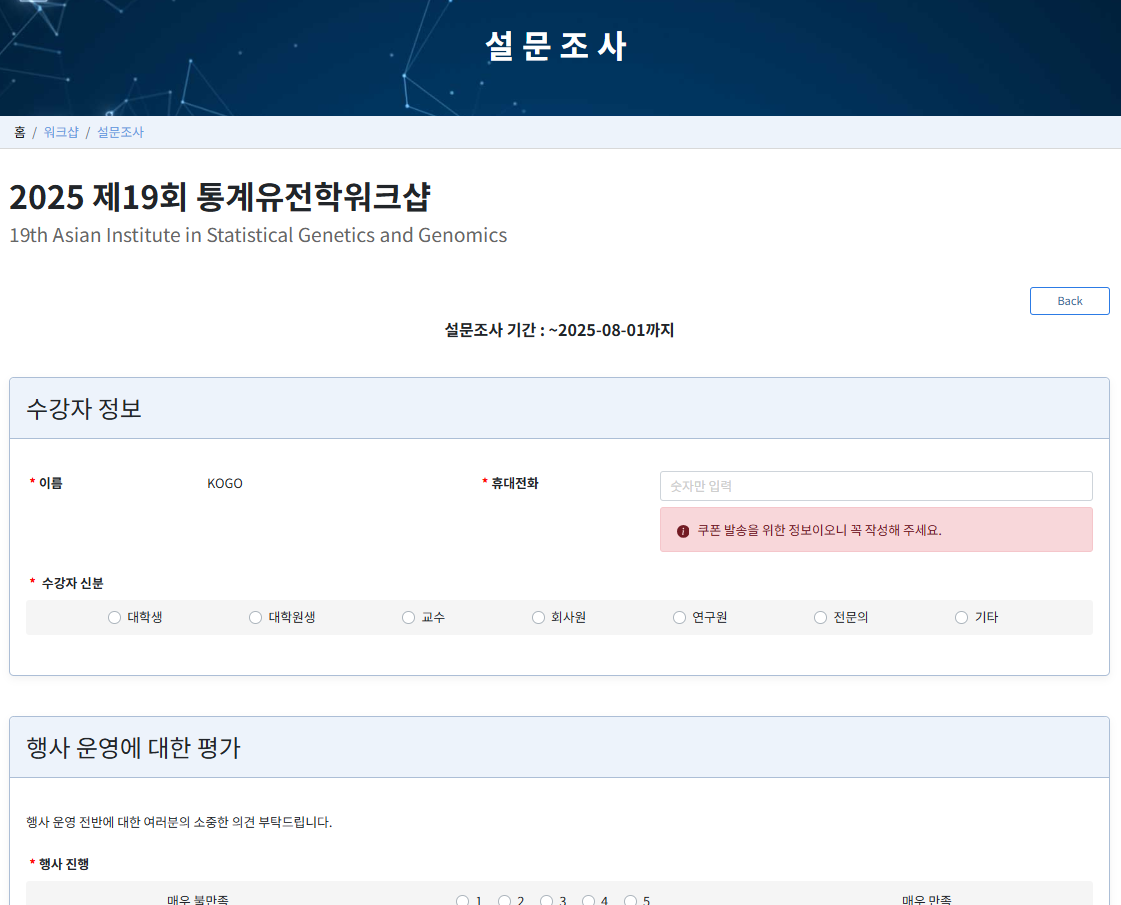
Task: Rate 행사 진행 as 5
Action: (631, 901)
